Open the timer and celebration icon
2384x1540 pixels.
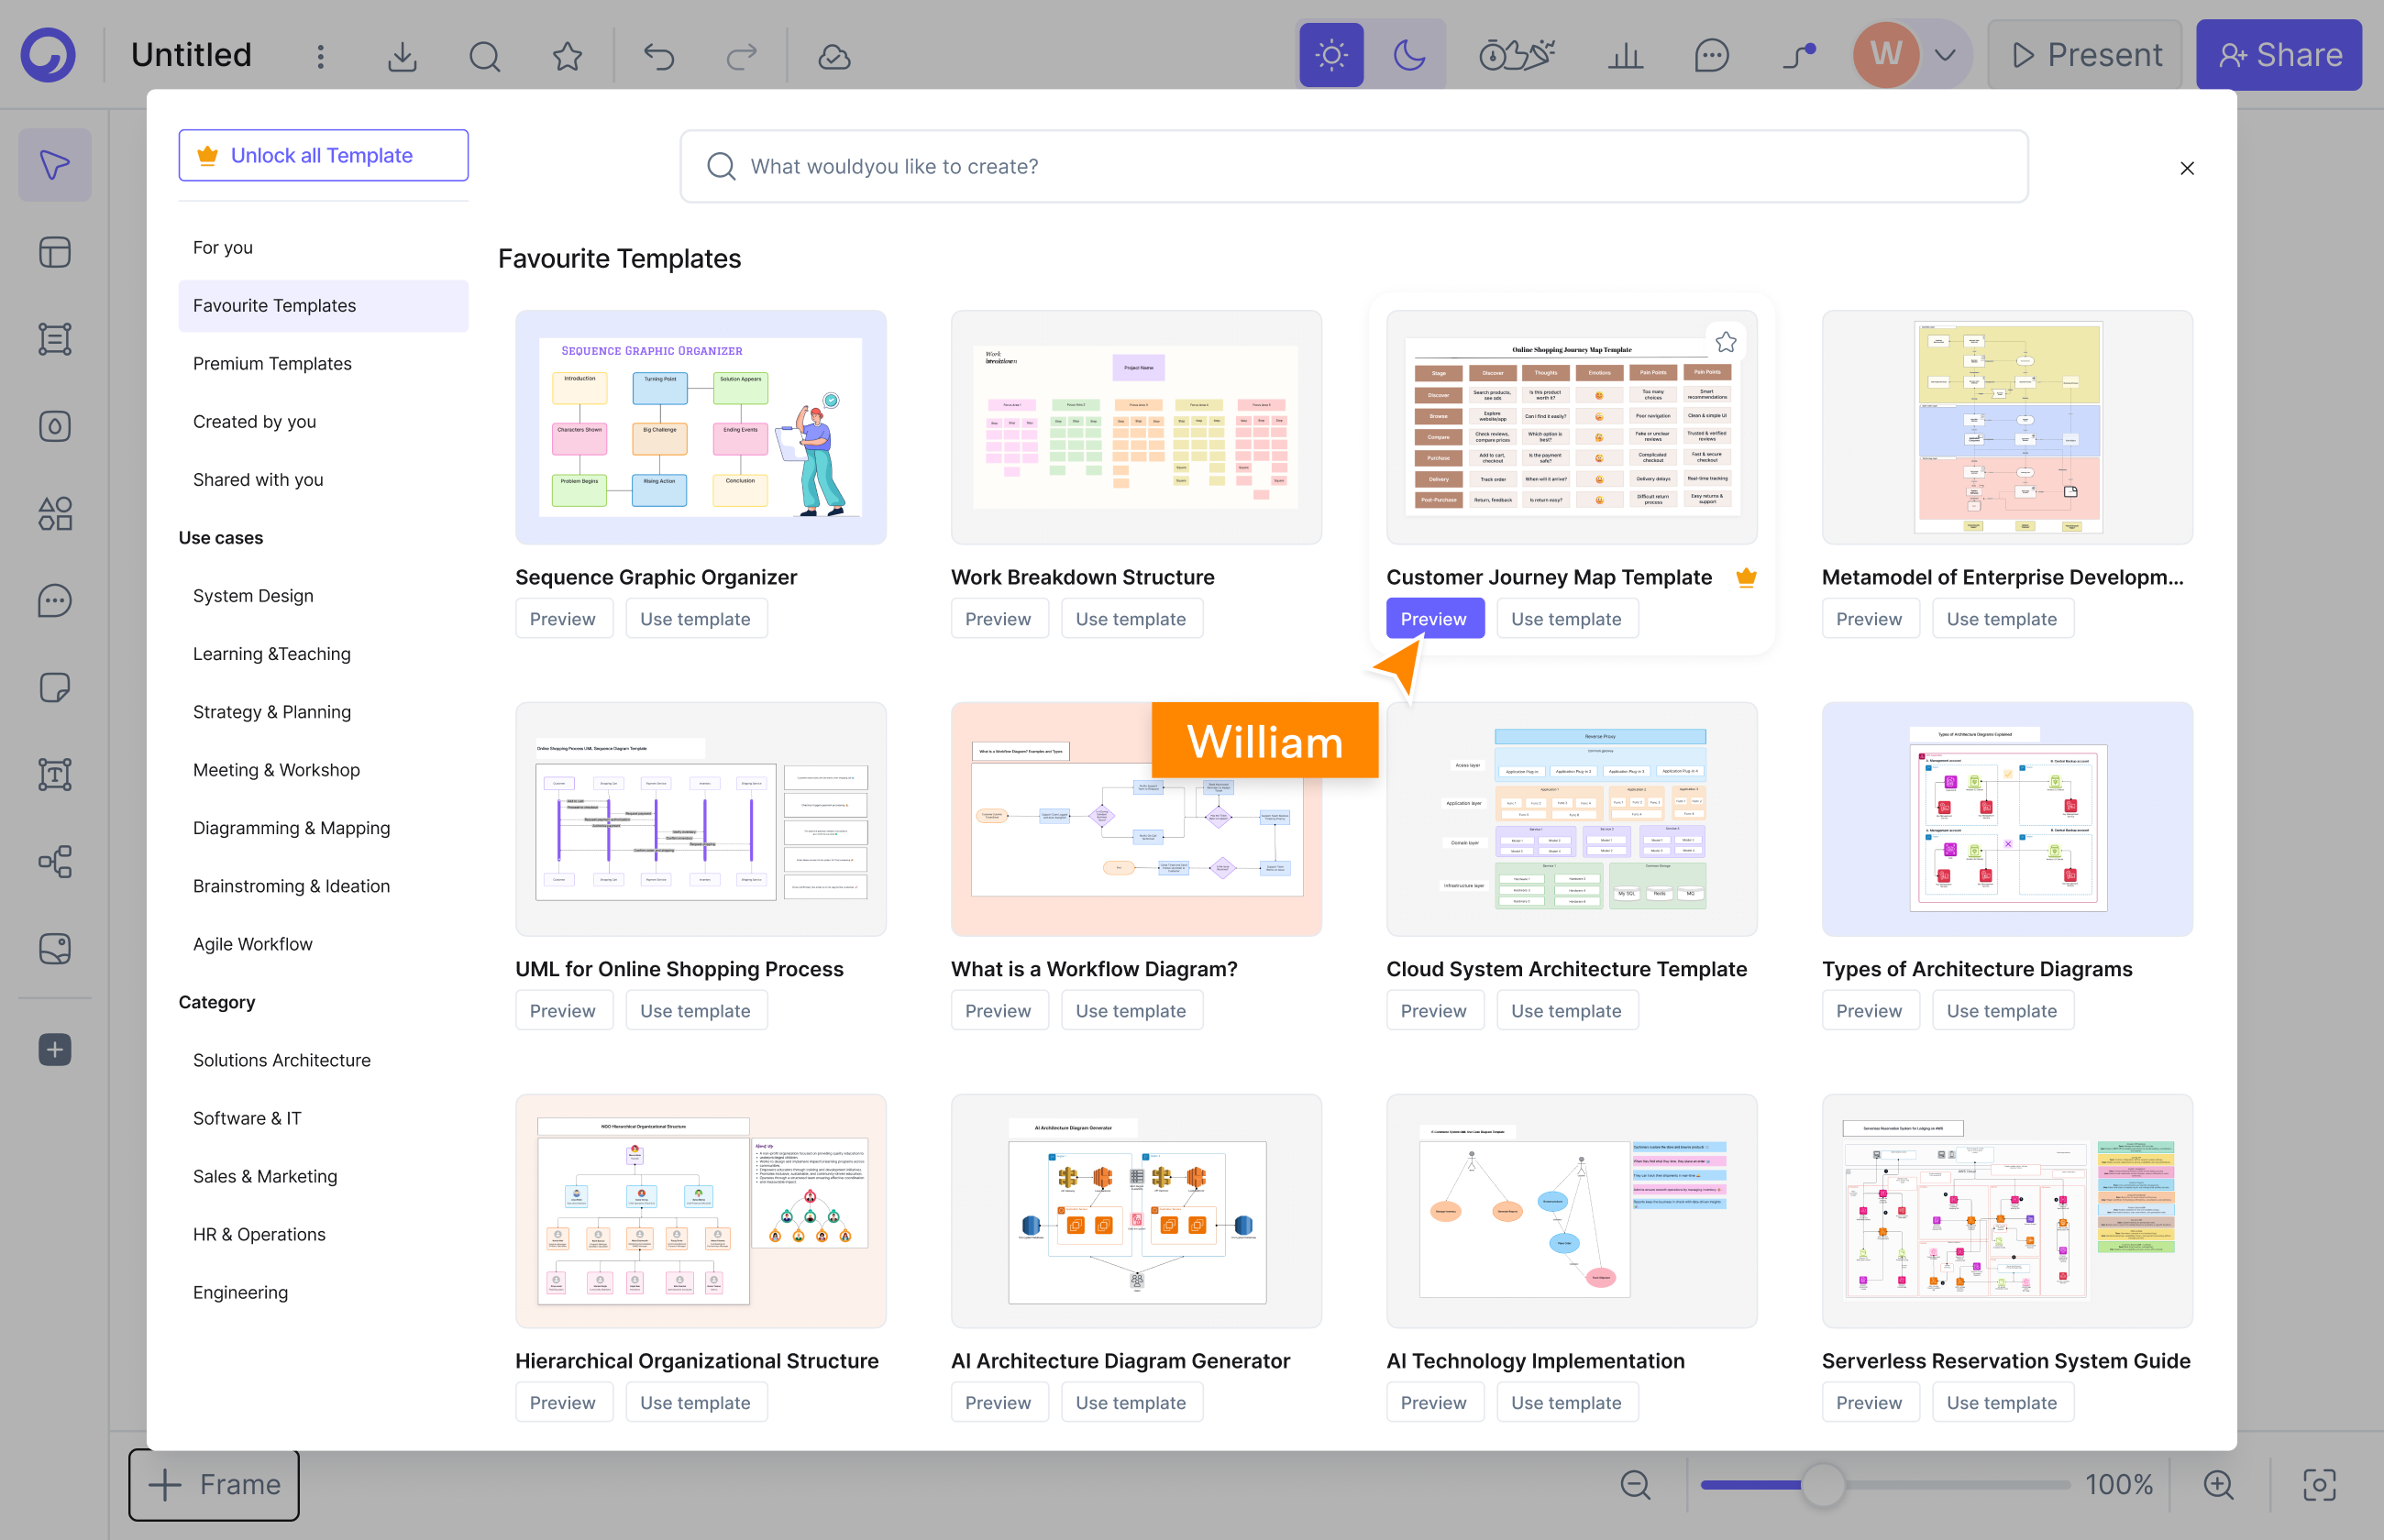click(x=1517, y=55)
